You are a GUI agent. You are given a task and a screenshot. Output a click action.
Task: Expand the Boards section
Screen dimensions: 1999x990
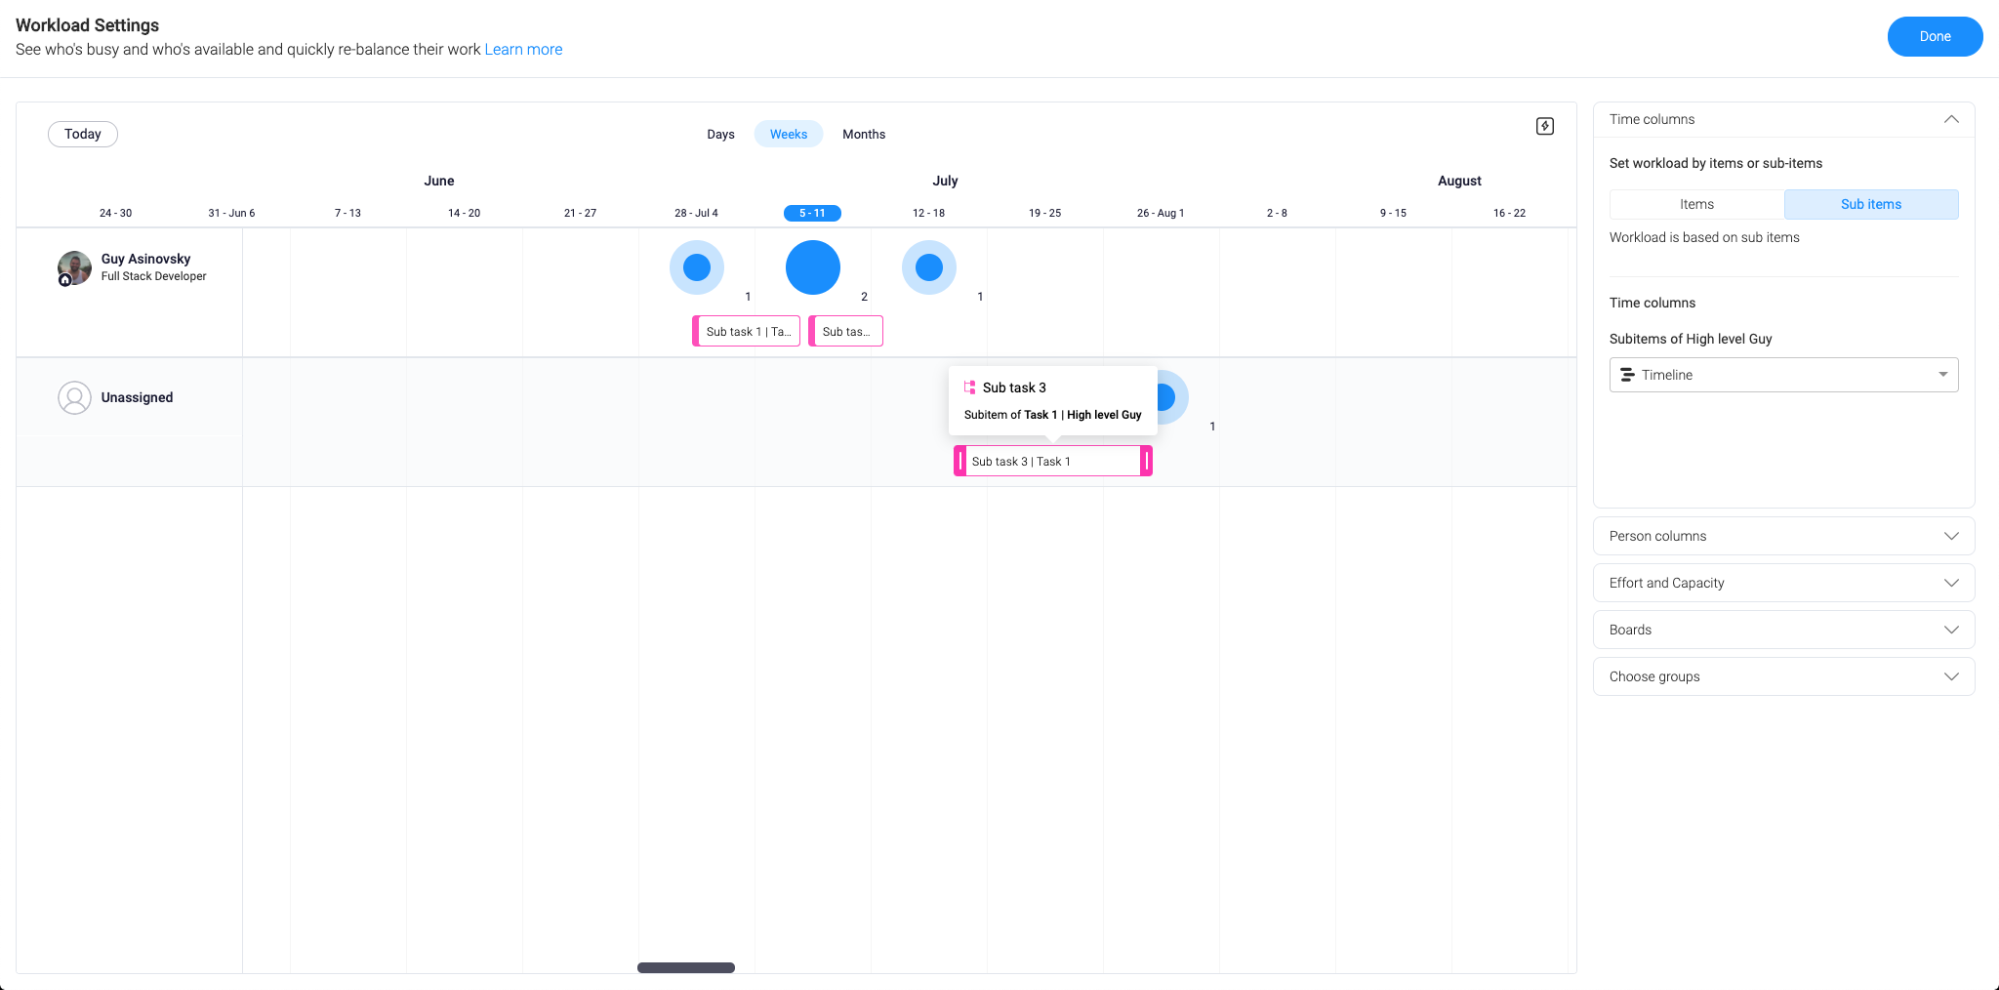[x=1783, y=630]
